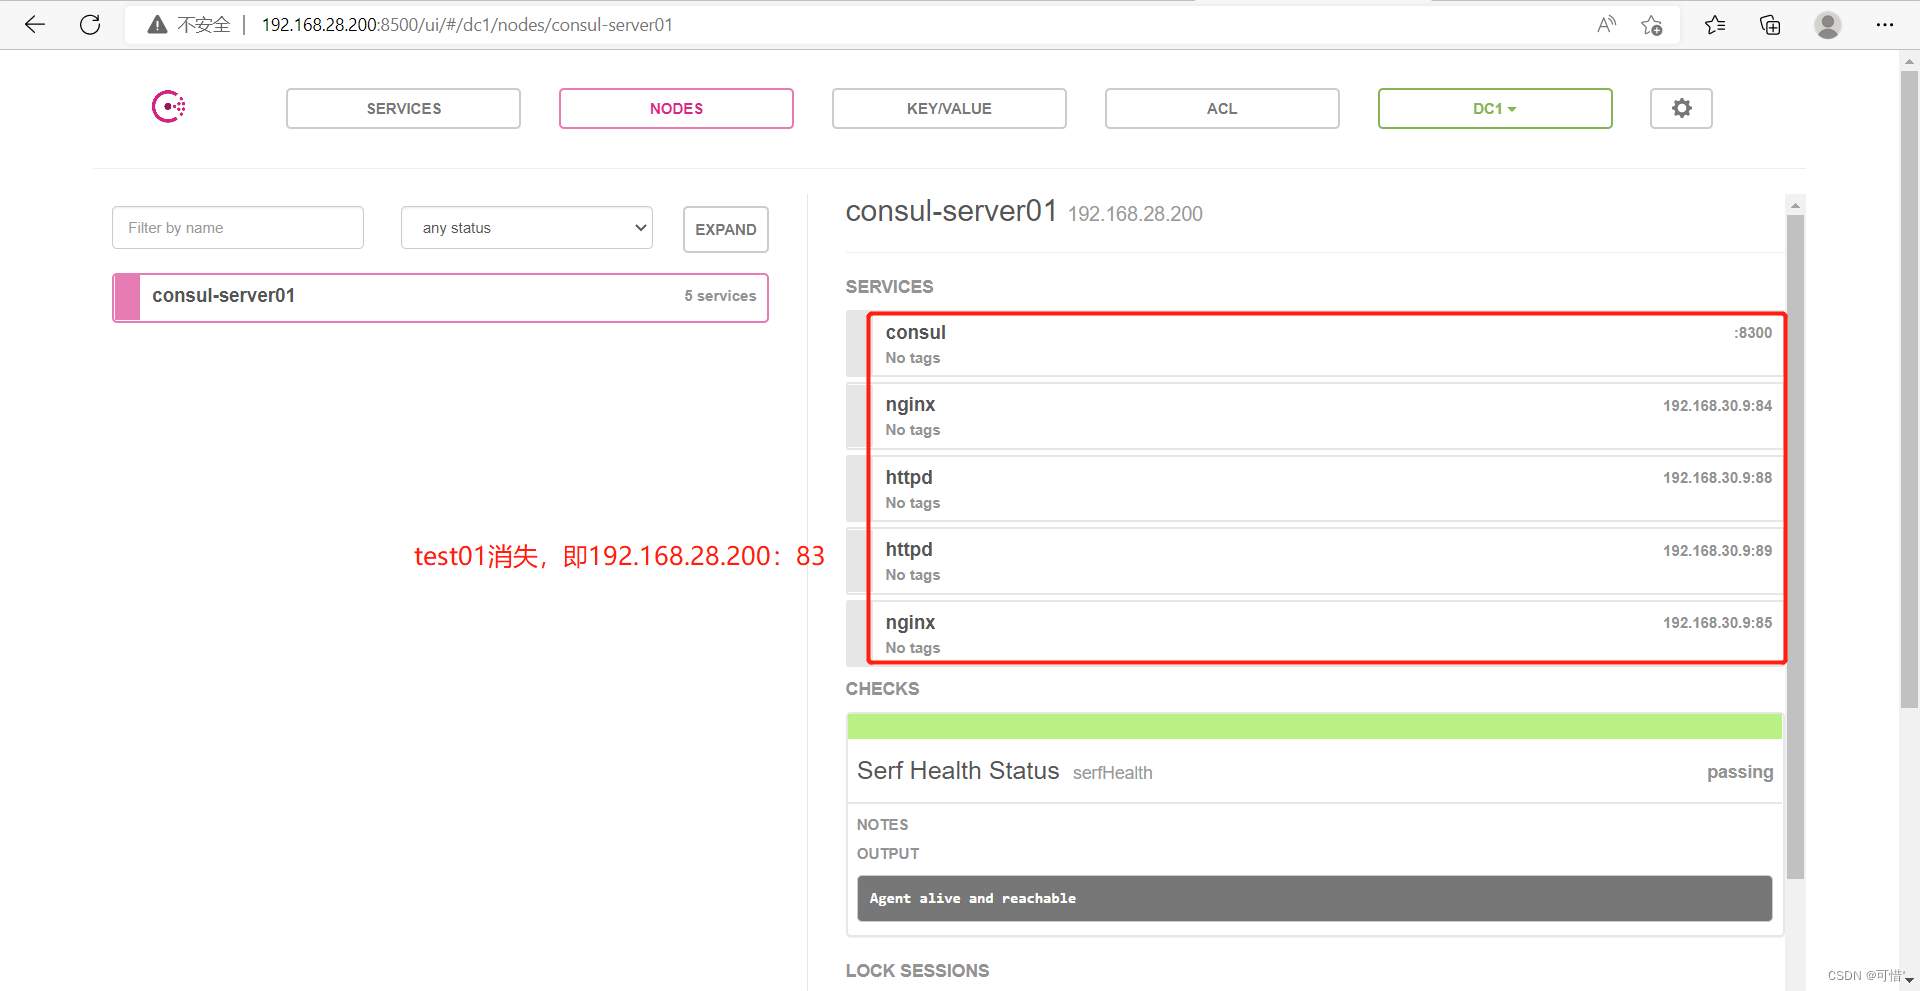The height and width of the screenshot is (991, 1920).
Task: Expand the DC1 datacenter dropdown
Action: click(1495, 108)
